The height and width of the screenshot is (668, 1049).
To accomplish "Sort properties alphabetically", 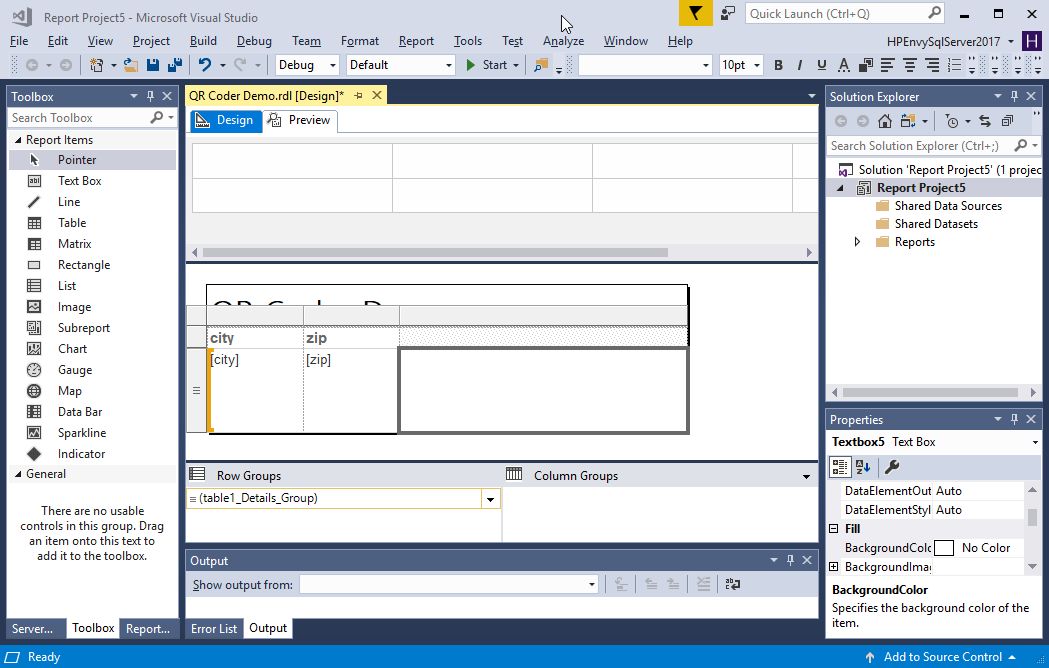I will point(863,467).
